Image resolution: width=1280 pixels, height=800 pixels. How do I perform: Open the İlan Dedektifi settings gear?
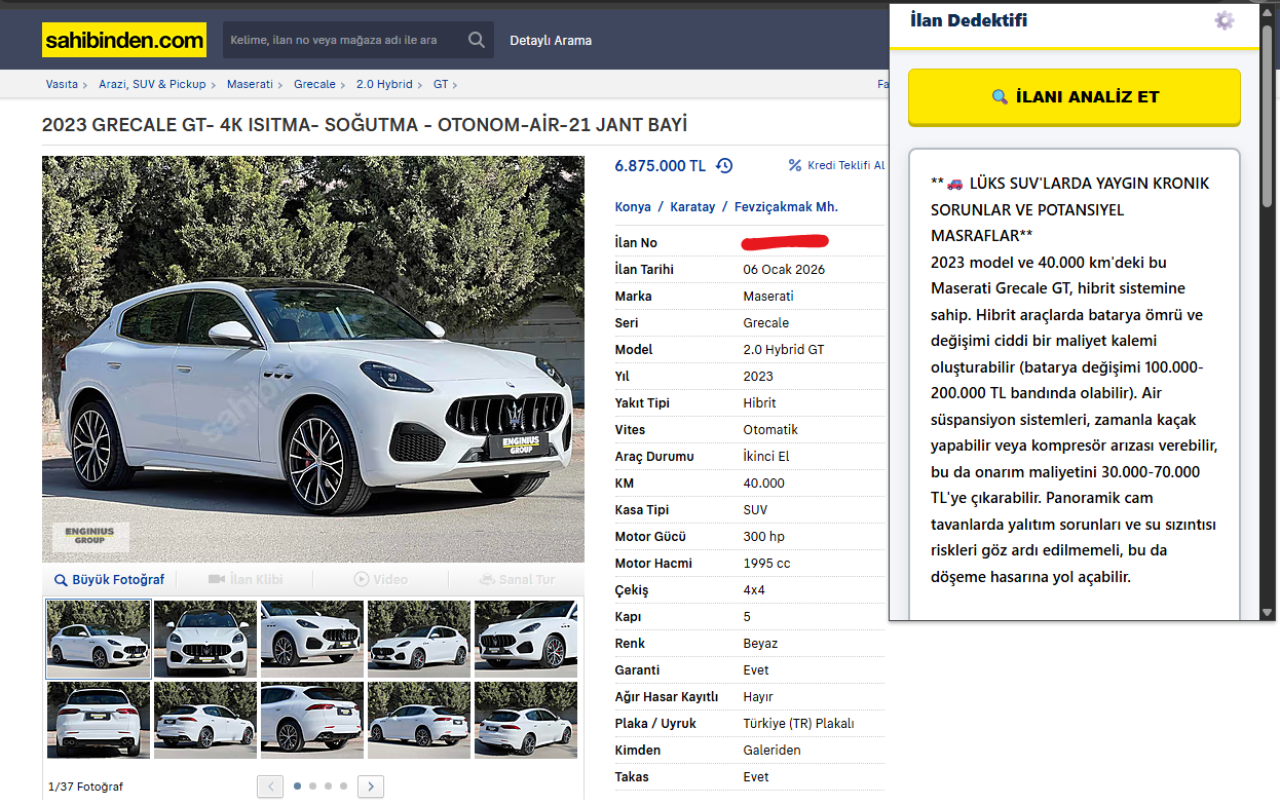[1224, 20]
